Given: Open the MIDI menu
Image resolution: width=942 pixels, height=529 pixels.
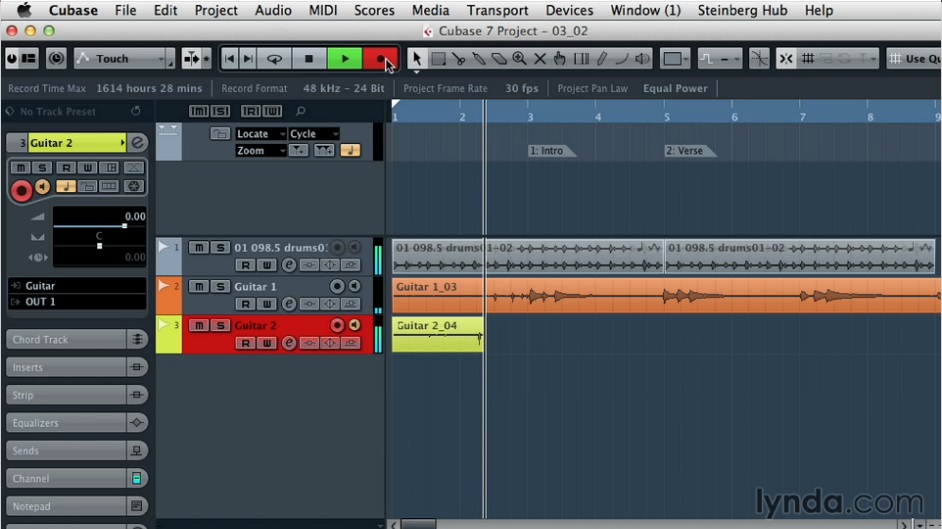Looking at the screenshot, I should [x=323, y=10].
